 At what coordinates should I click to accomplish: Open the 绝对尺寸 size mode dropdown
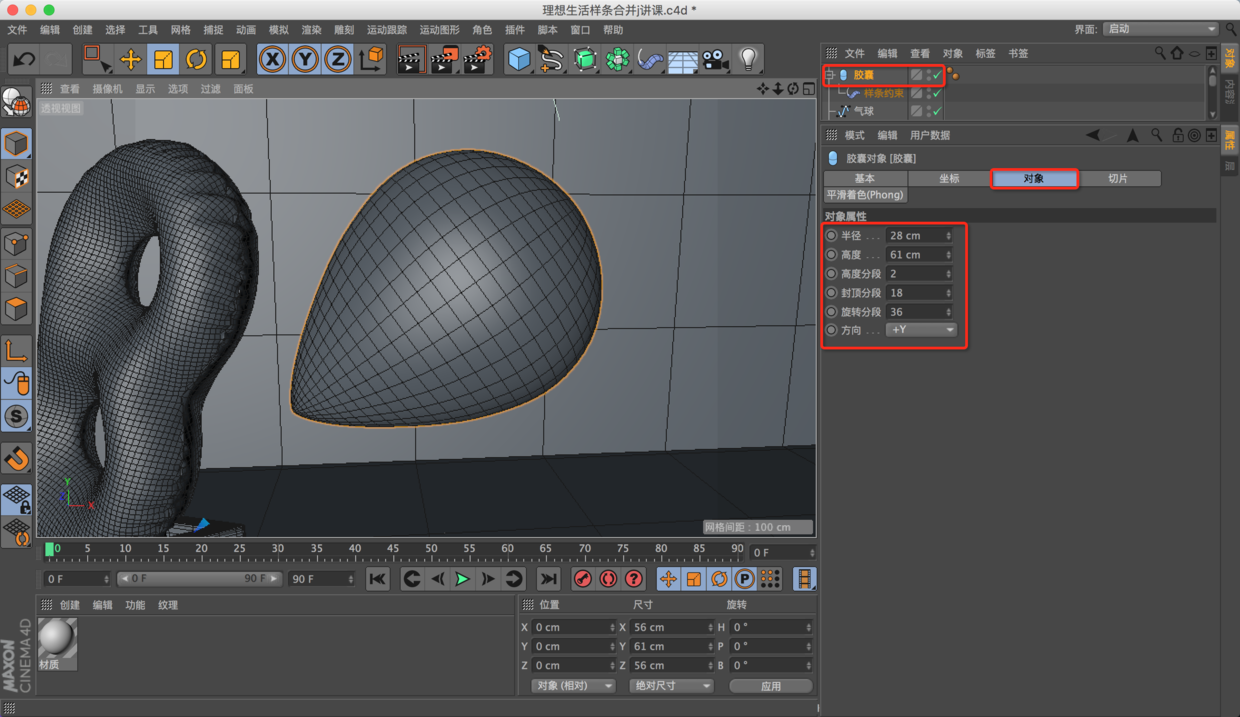coord(670,686)
